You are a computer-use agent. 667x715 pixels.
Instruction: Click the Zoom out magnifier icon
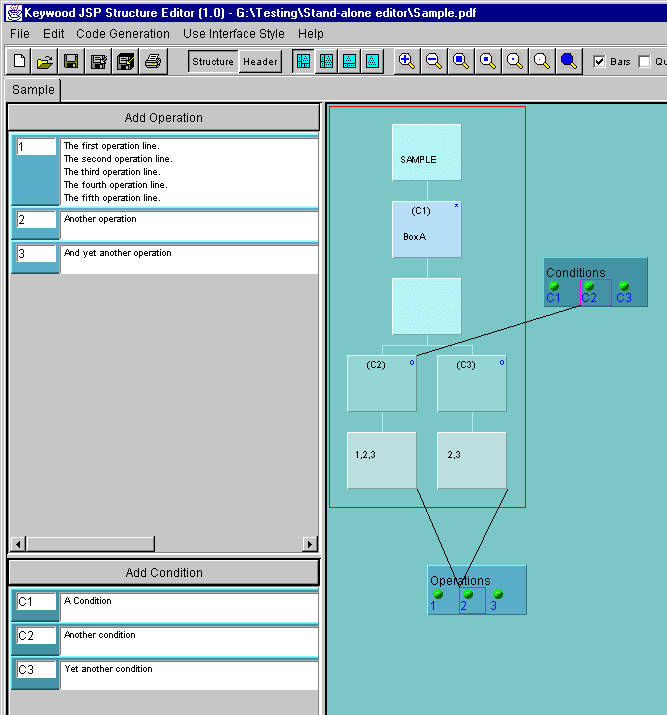pyautogui.click(x=434, y=61)
